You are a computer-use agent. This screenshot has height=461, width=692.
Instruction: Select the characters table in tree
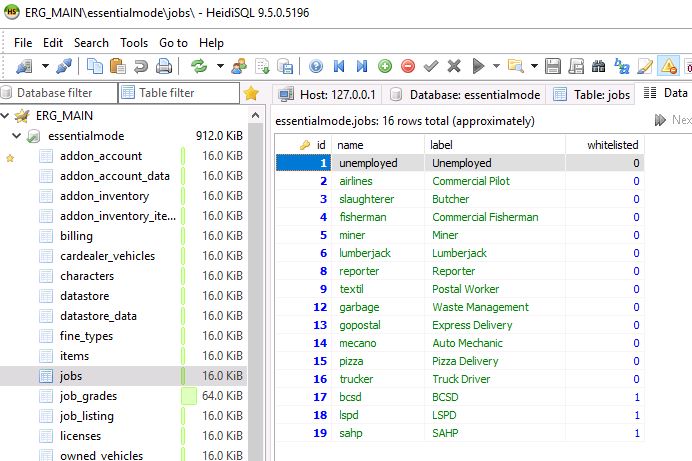(87, 276)
